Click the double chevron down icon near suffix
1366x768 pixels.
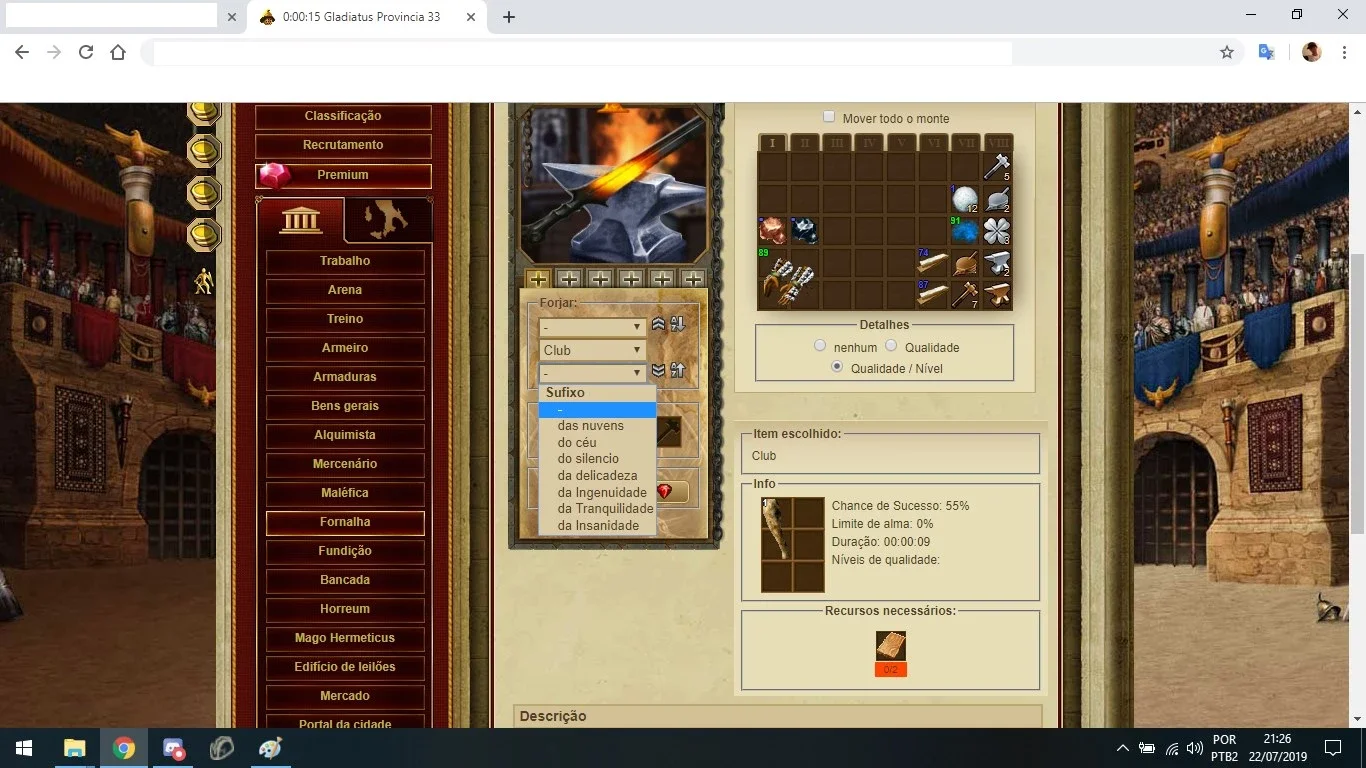pyautogui.click(x=658, y=370)
